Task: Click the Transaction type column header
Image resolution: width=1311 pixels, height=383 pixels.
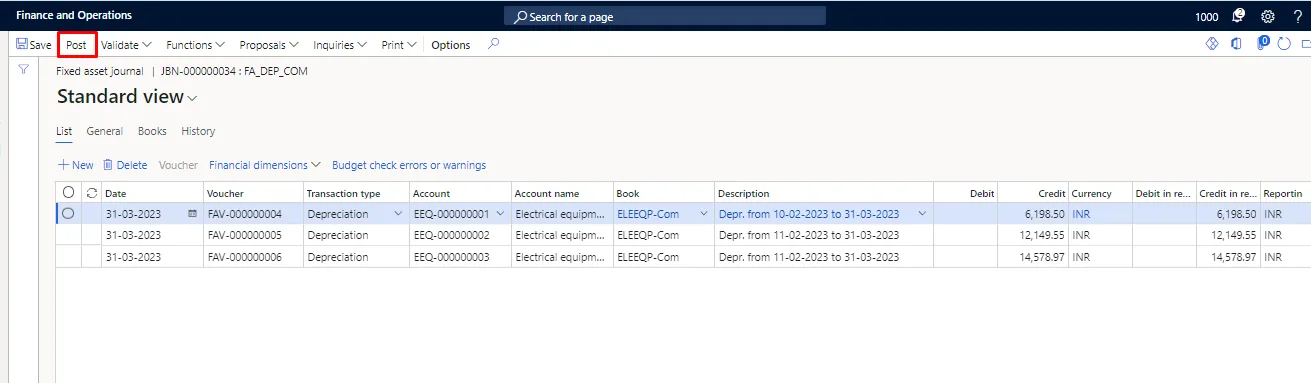Action: pyautogui.click(x=343, y=193)
